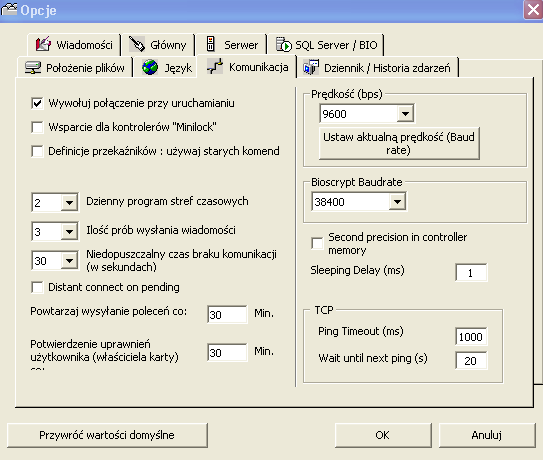Select the Komunikacja tab
Image resolution: width=543 pixels, height=460 pixels.
tap(247, 67)
